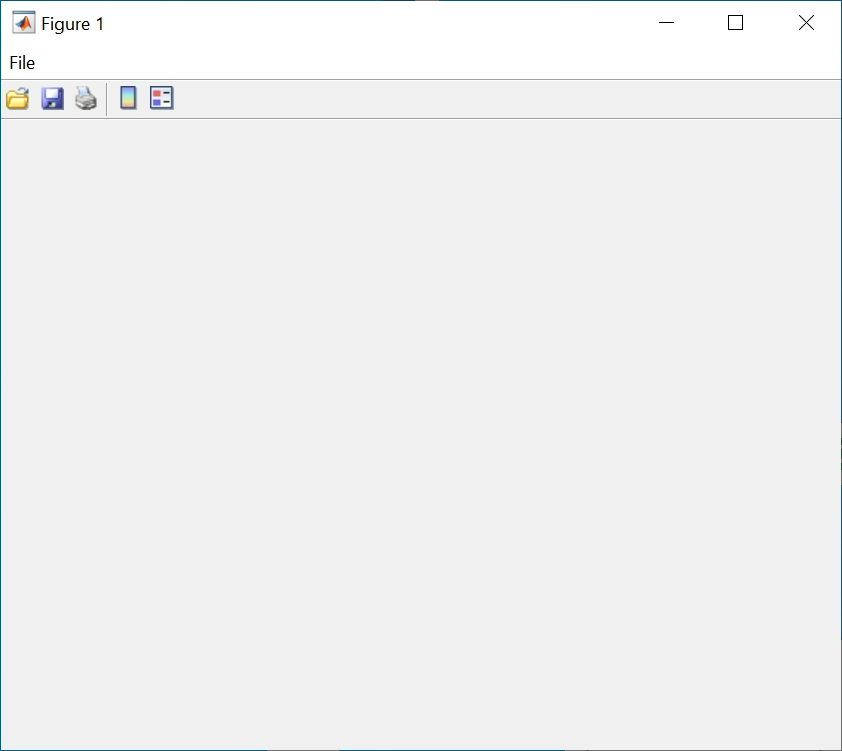Click File in the menu bar
Image resolution: width=842 pixels, height=751 pixels.
click(x=21, y=62)
